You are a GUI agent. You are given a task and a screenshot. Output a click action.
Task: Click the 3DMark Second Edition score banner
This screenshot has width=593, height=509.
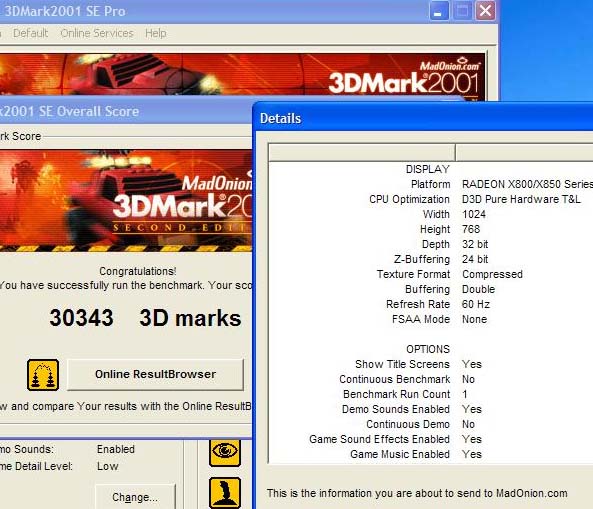pos(126,200)
